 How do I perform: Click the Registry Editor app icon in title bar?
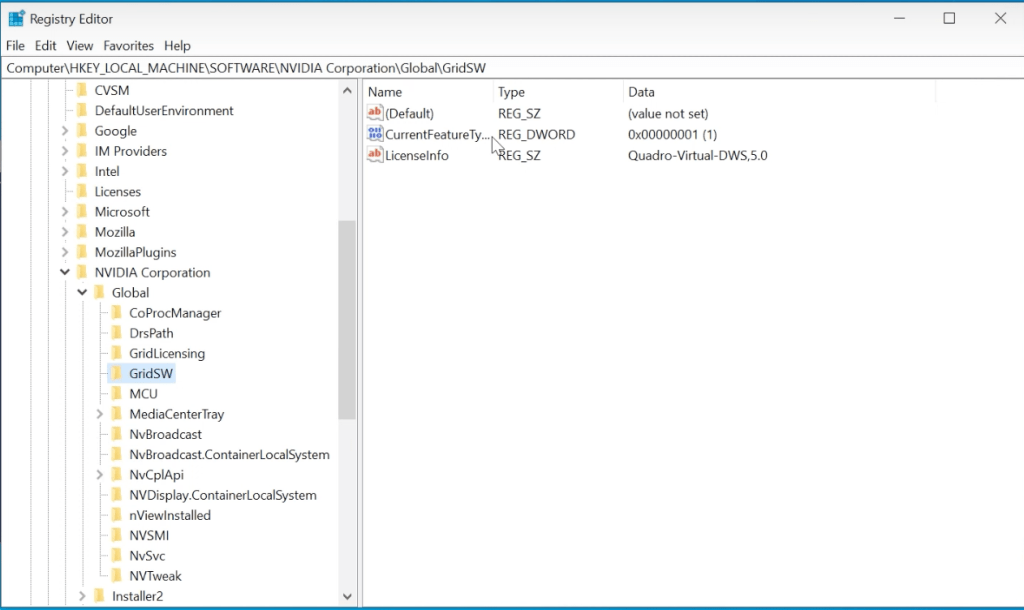16,18
